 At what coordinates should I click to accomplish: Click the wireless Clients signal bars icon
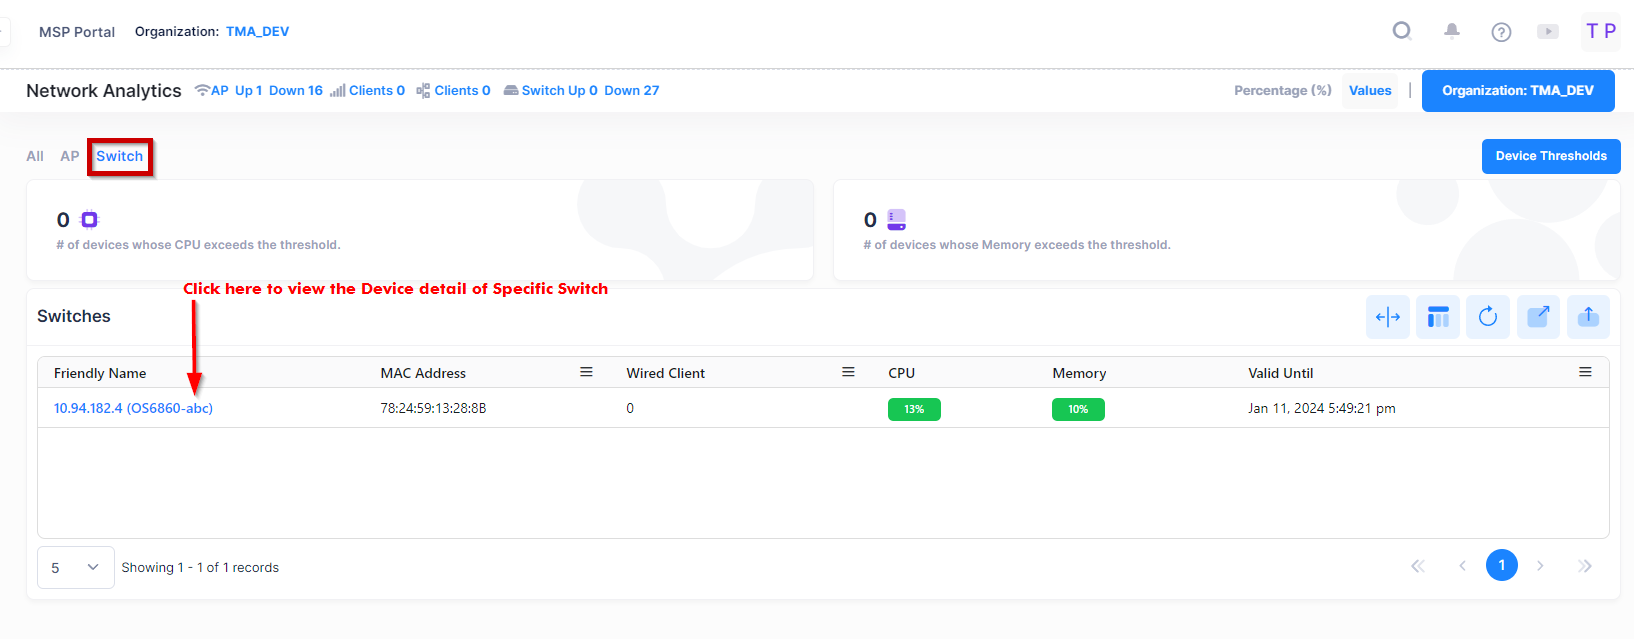[338, 90]
